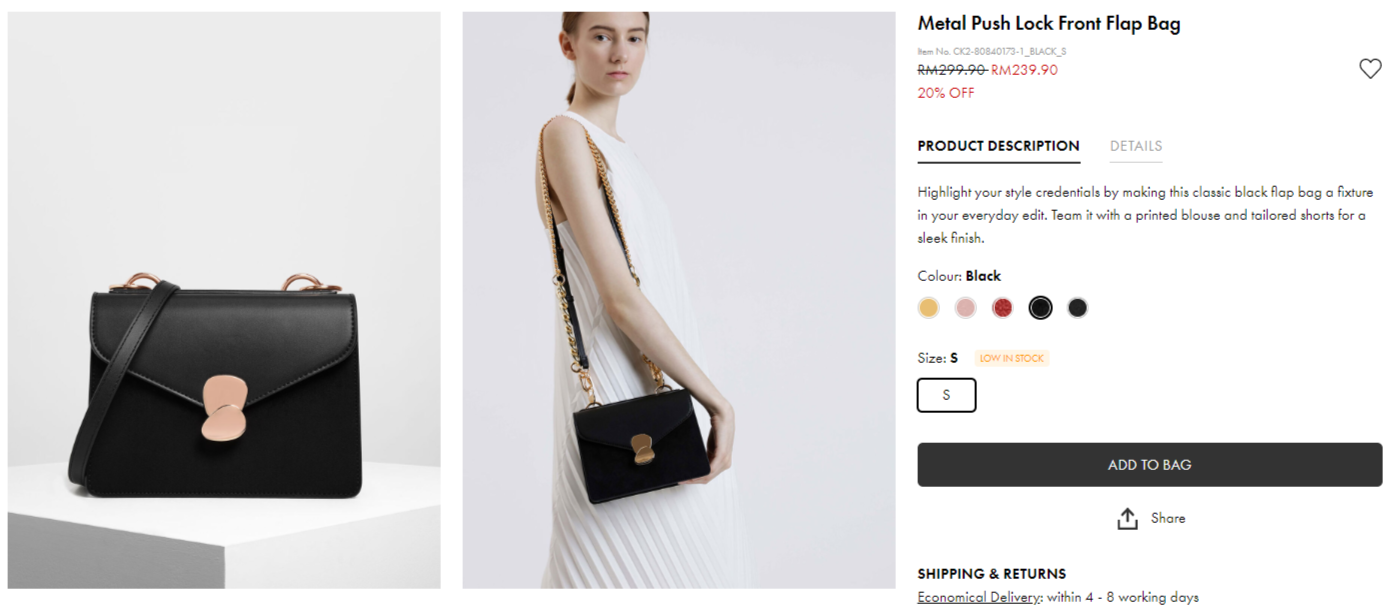The height and width of the screenshot is (607, 1390).
Task: Switch to the Product Description tab
Action: pyautogui.click(x=998, y=146)
